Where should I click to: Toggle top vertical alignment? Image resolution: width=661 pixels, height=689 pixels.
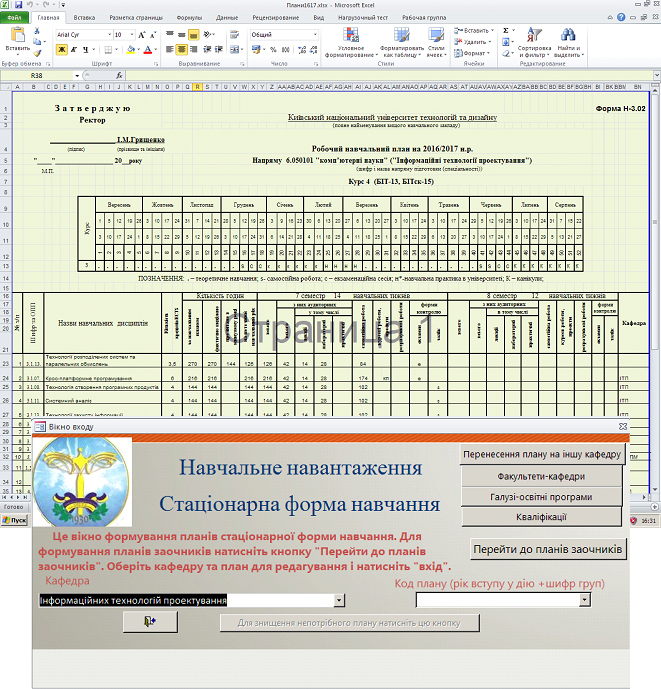170,34
